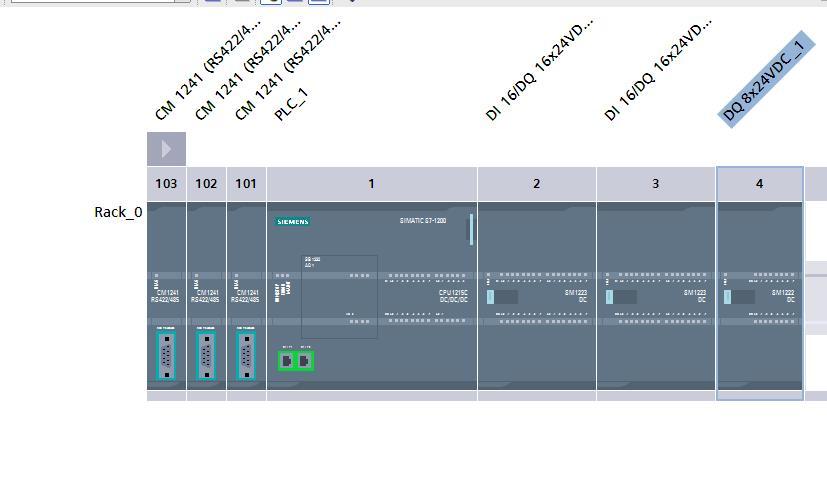Click the highlighted DQ 8x24VDC_1 label
The width and height of the screenshot is (827, 491).
pos(765,79)
